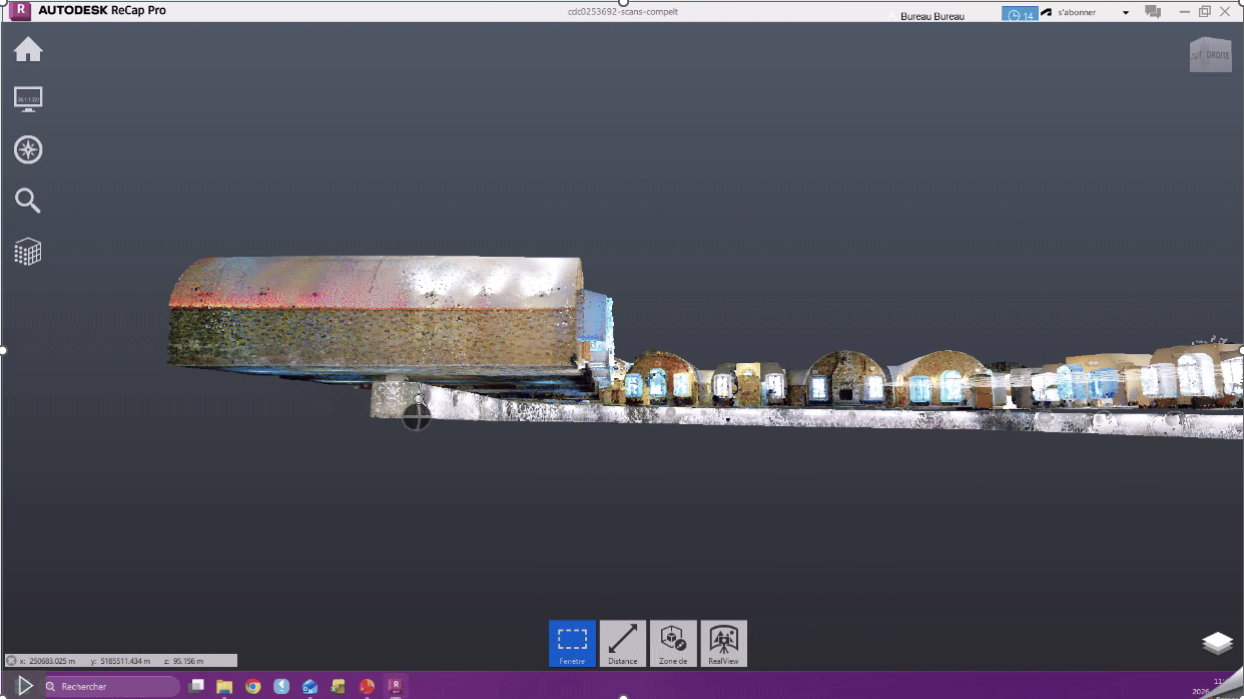Viewport: 1244px width, 699px height.
Task: Click the project title cdc0253692-scans-compelt
Action: click(622, 12)
